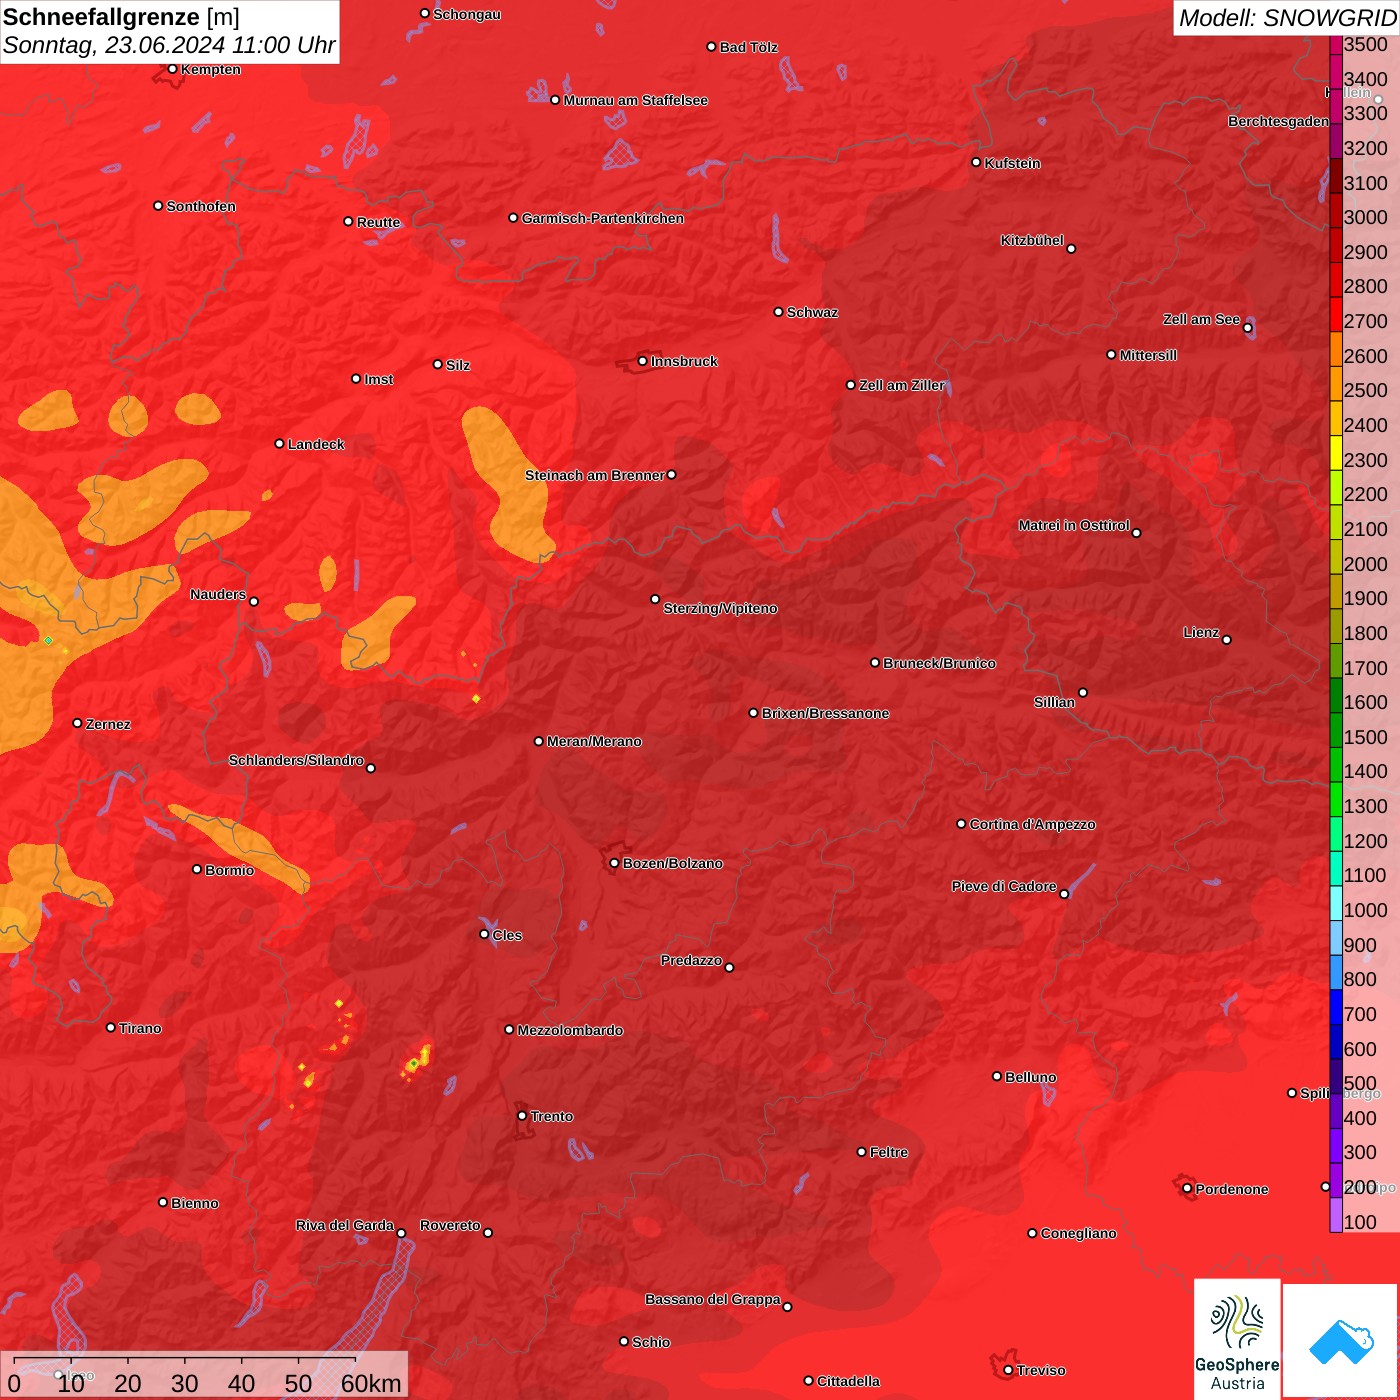Click the Sterzing/Vipiteno label

pos(720,608)
